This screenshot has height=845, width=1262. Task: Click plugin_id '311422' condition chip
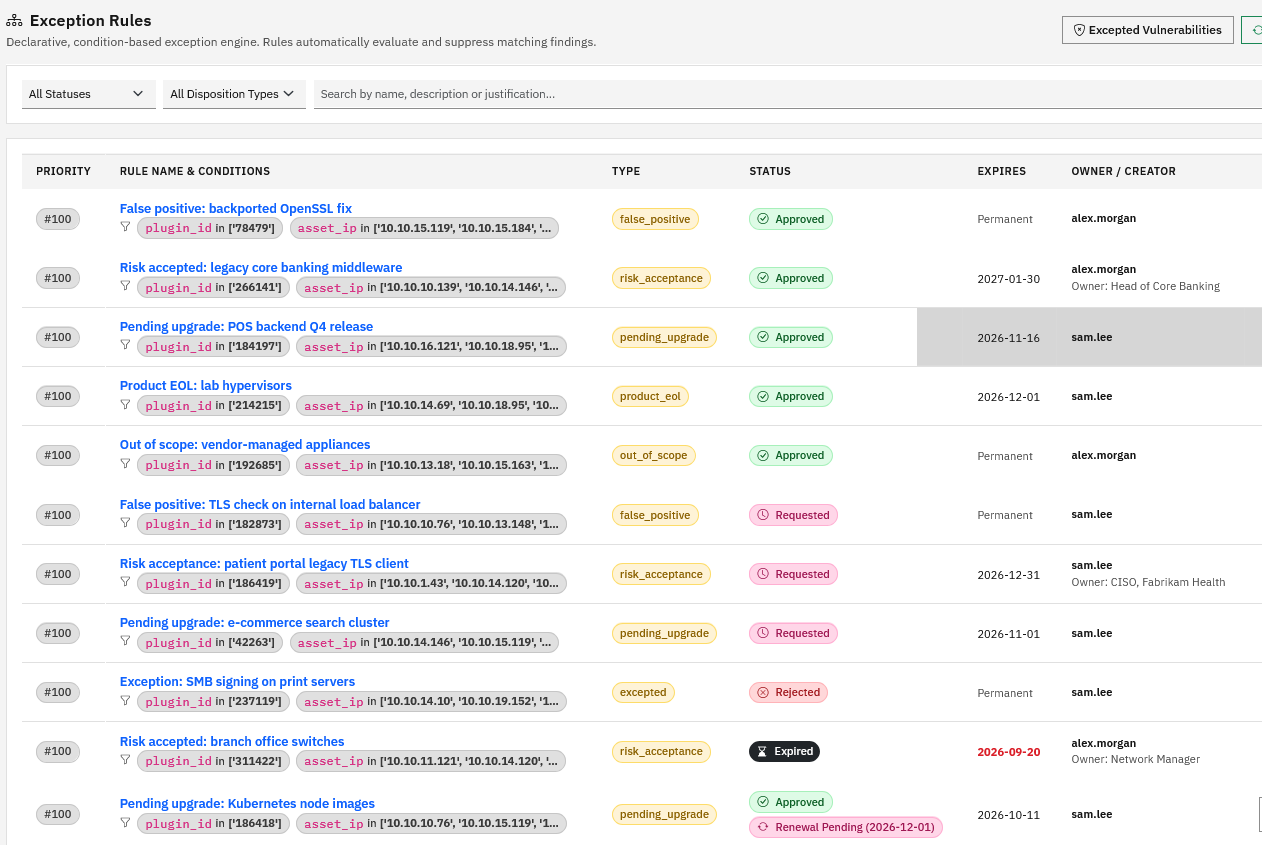point(213,761)
